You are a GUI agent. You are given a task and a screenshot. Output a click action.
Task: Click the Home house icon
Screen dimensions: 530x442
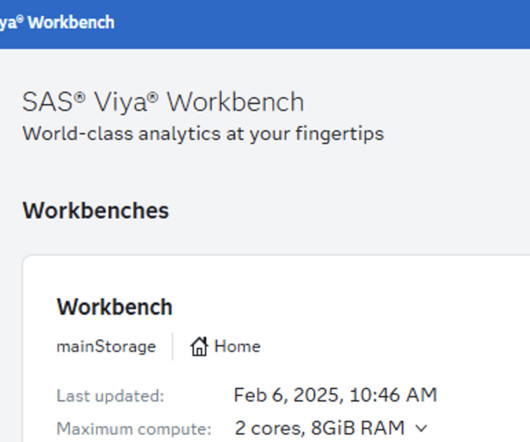(199, 346)
